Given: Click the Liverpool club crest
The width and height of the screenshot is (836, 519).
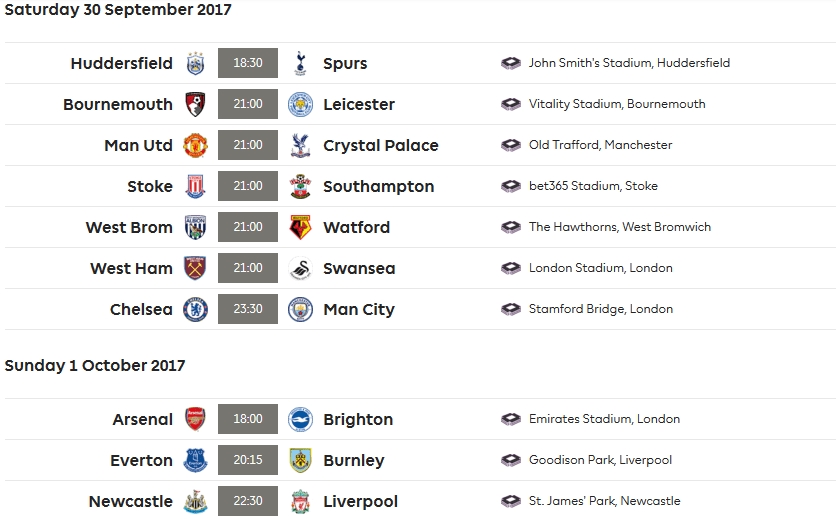Looking at the screenshot, I should click(300, 501).
